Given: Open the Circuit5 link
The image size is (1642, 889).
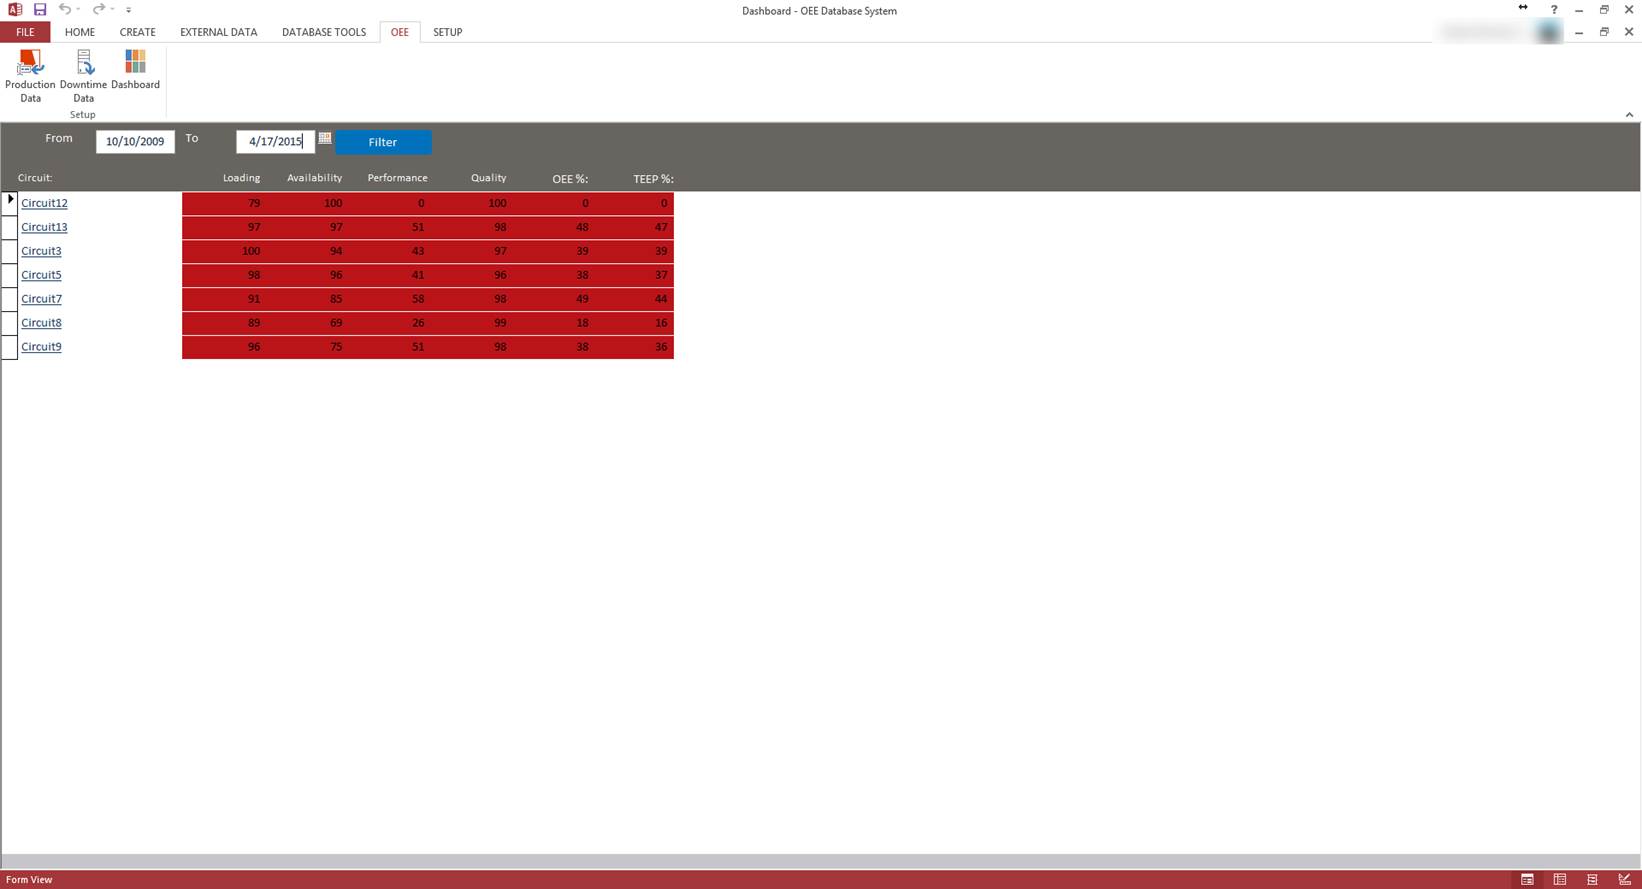Looking at the screenshot, I should (x=41, y=275).
